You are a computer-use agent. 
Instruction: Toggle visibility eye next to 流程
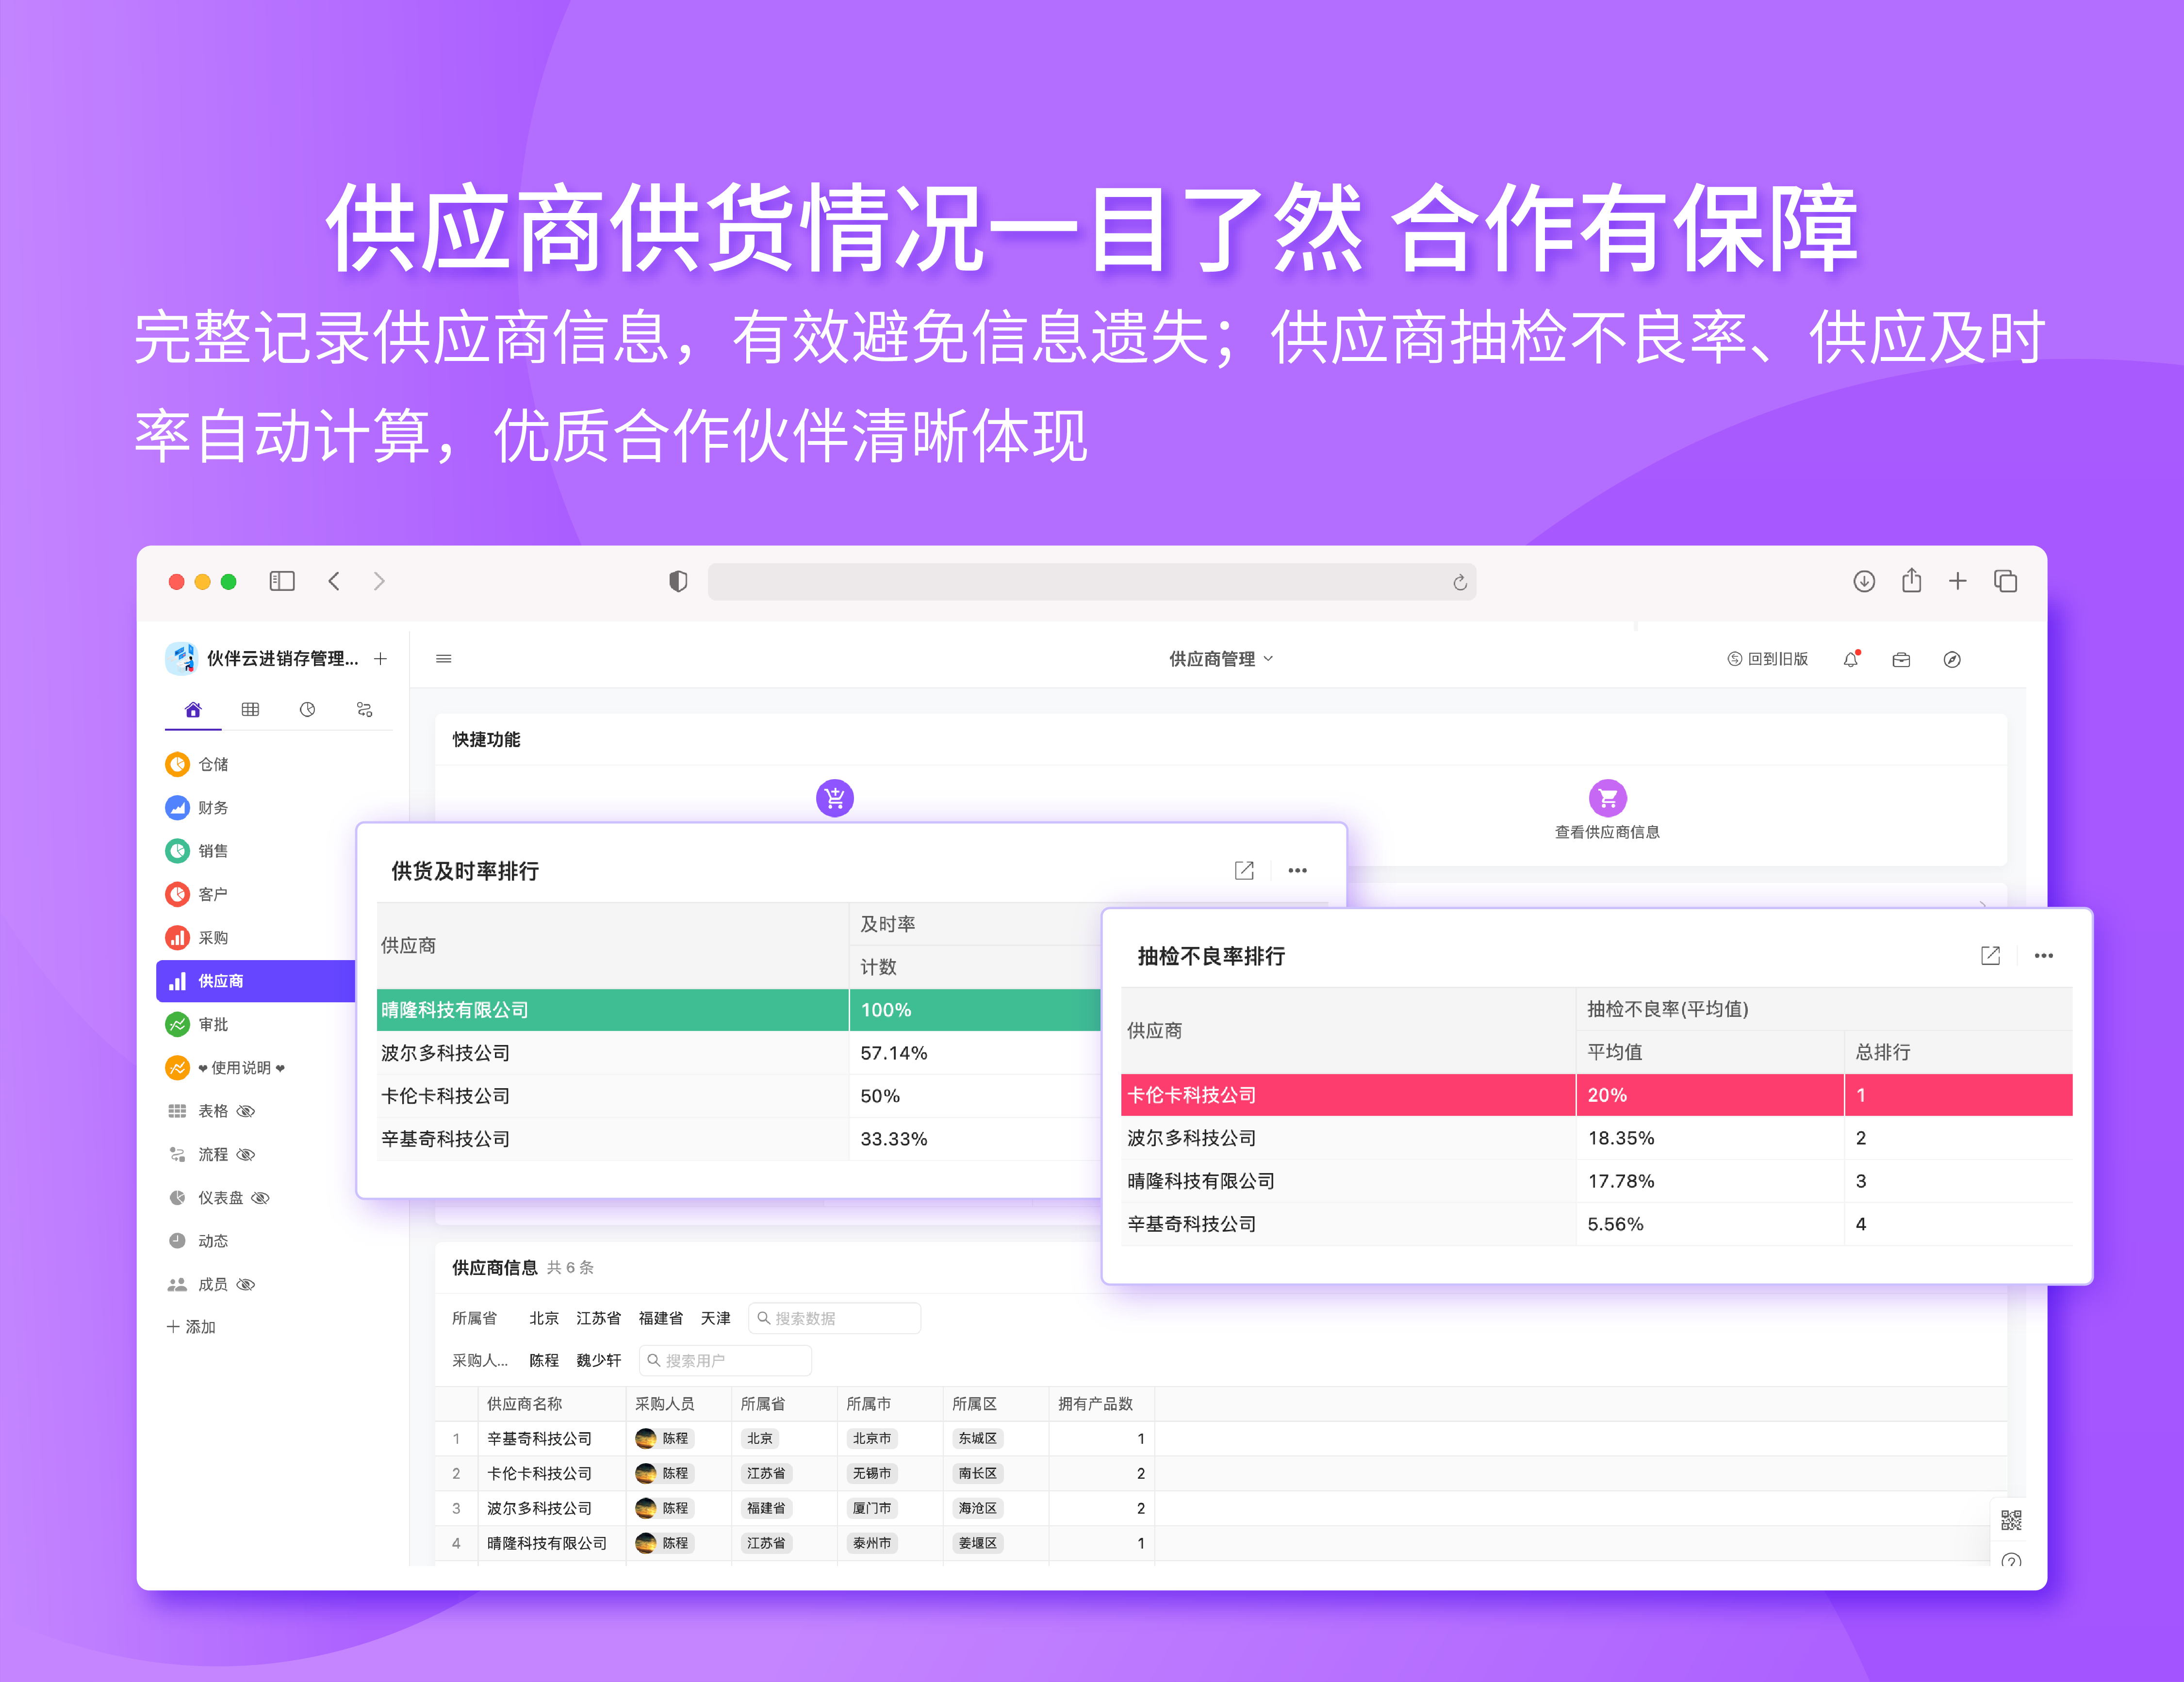click(x=246, y=1154)
